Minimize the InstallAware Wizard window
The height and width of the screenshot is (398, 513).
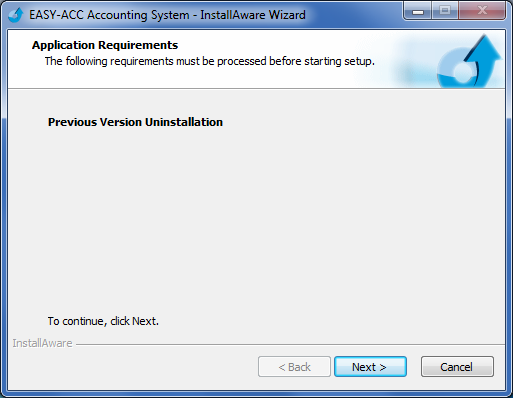click(418, 11)
